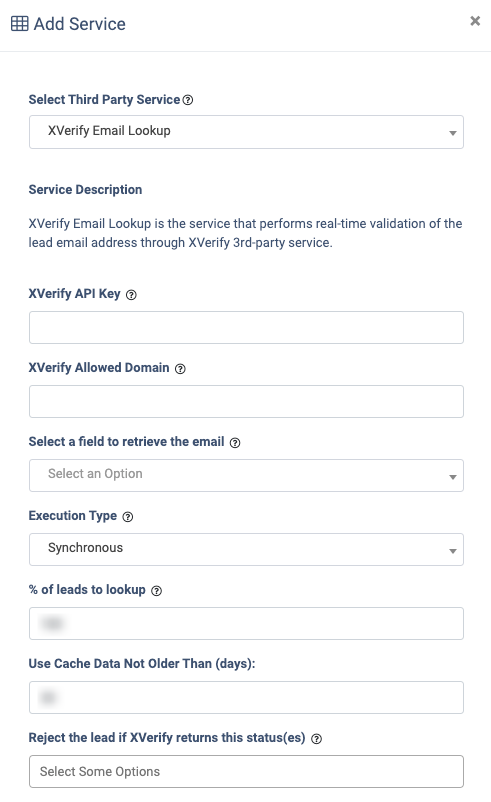Click help icon beside XVerify Allowed Domain
Screen dimensions: 491x802
point(180,369)
